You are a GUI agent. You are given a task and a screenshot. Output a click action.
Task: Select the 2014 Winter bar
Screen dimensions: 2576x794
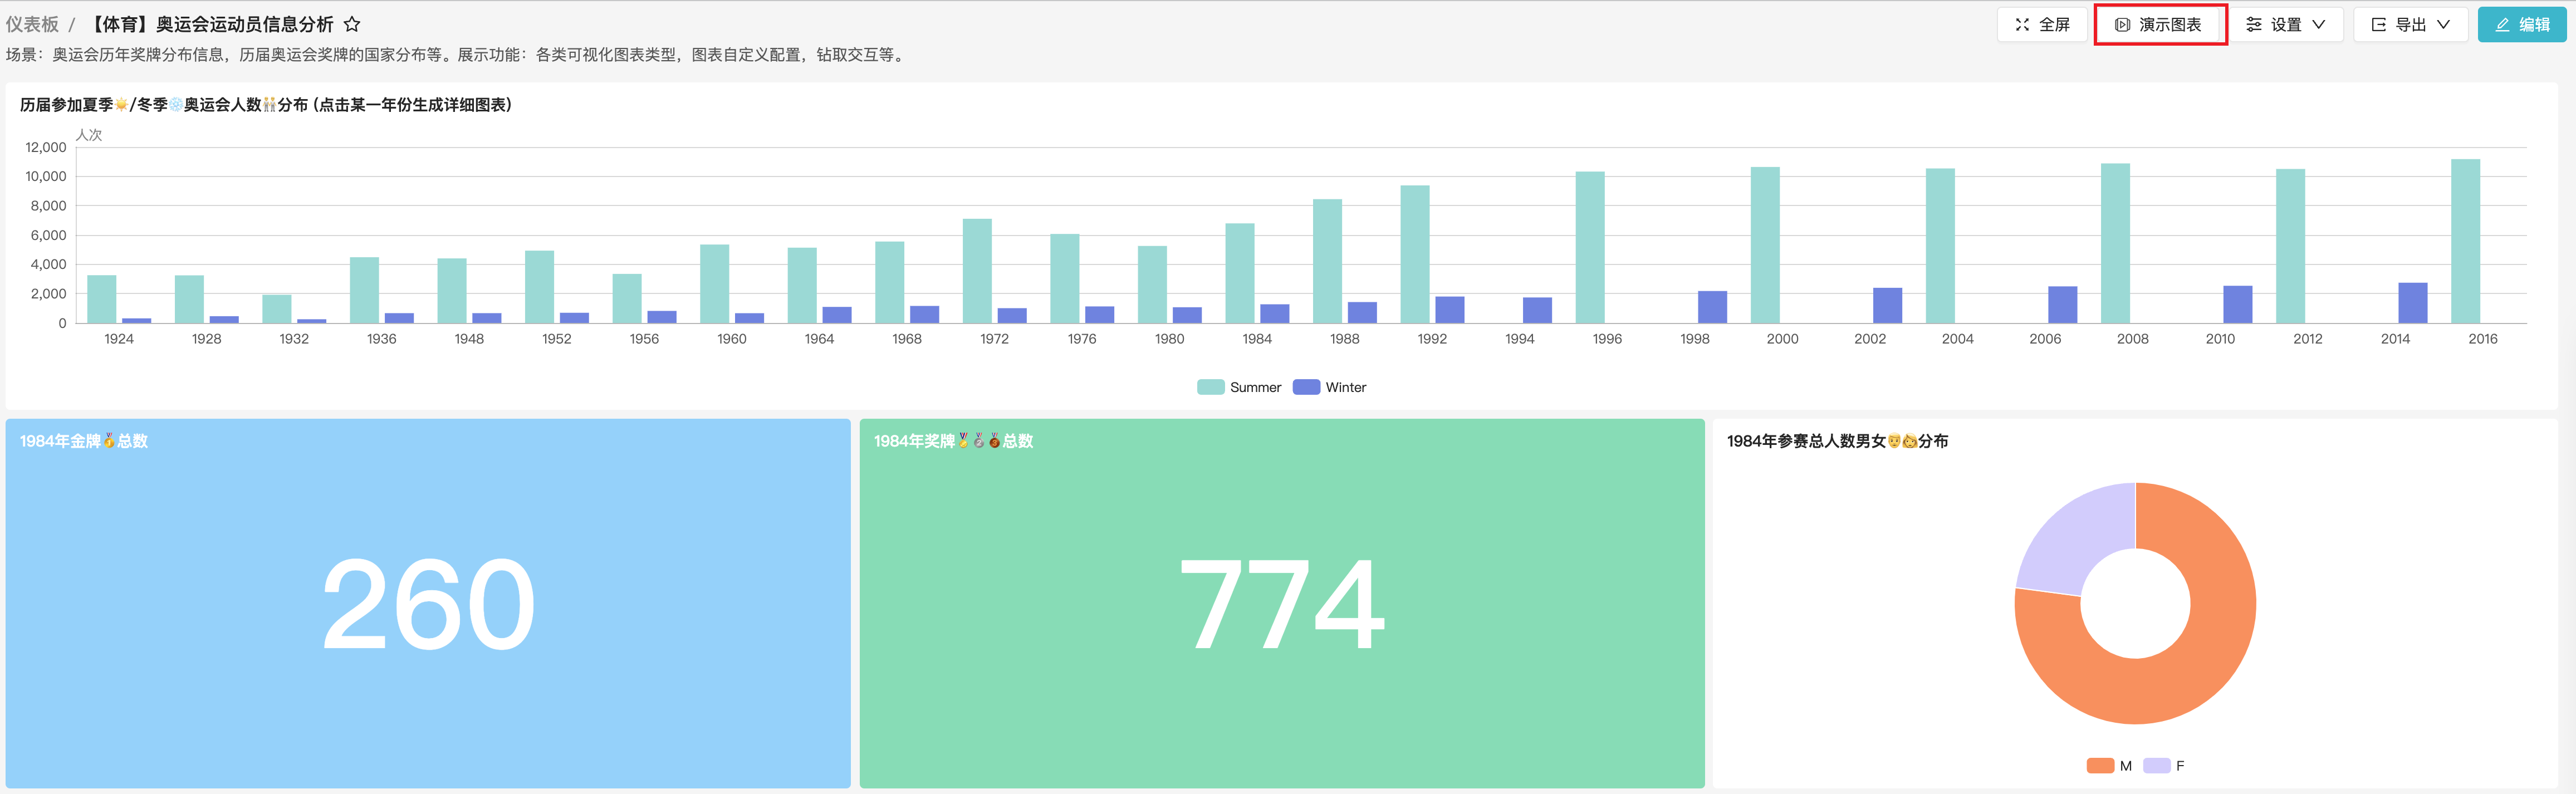pyautogui.click(x=2413, y=303)
